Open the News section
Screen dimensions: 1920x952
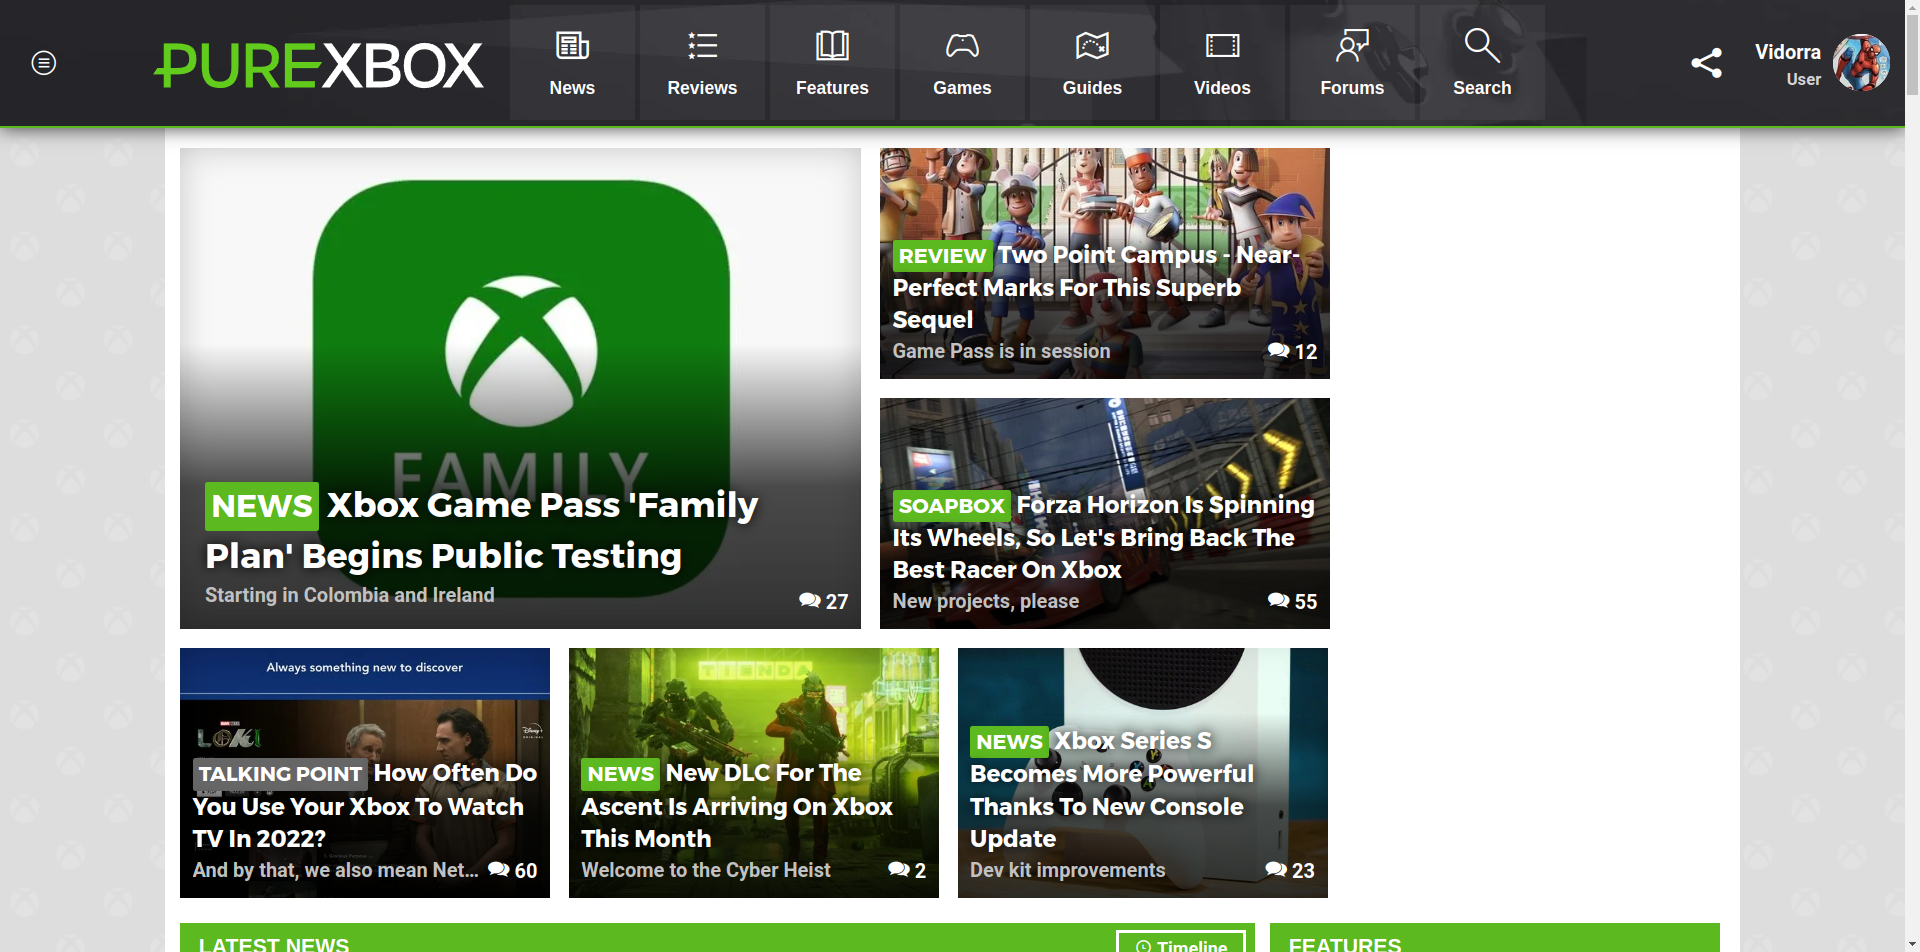[x=572, y=63]
